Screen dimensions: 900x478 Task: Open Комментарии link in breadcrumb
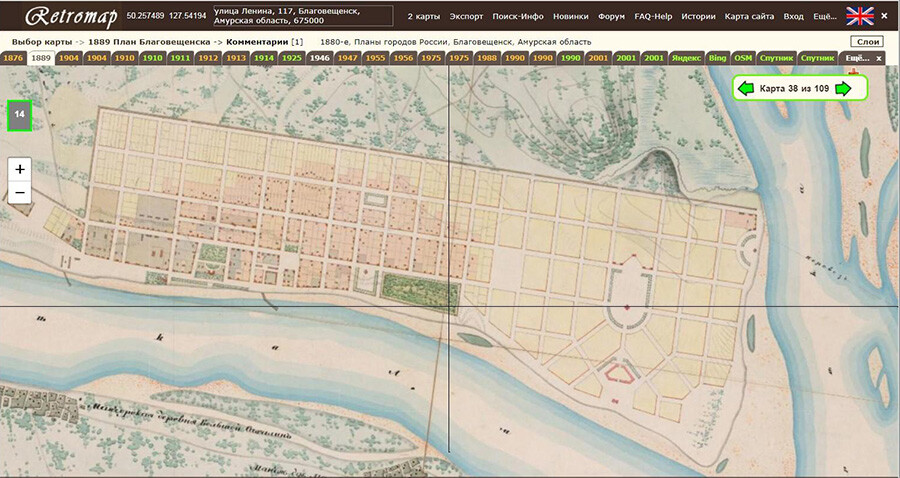click(x=257, y=42)
